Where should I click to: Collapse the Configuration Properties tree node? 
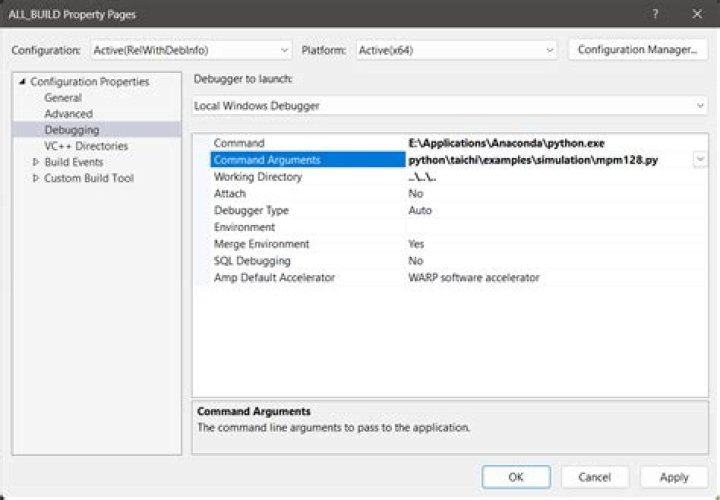22,82
